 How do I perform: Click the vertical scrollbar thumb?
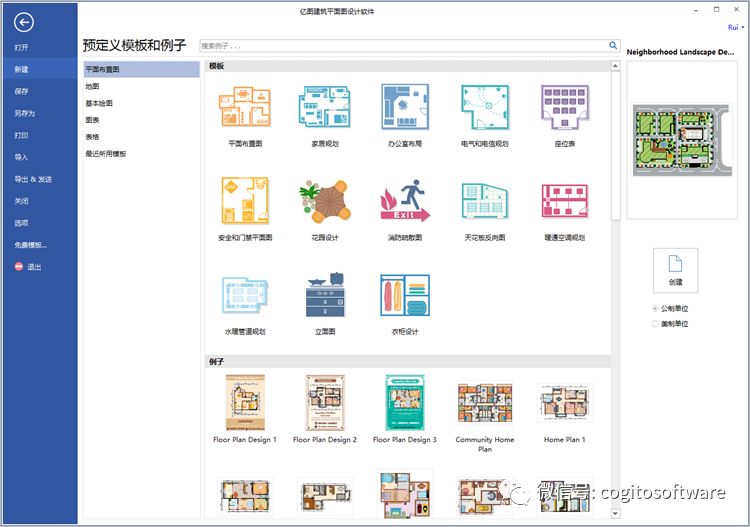[x=616, y=146]
